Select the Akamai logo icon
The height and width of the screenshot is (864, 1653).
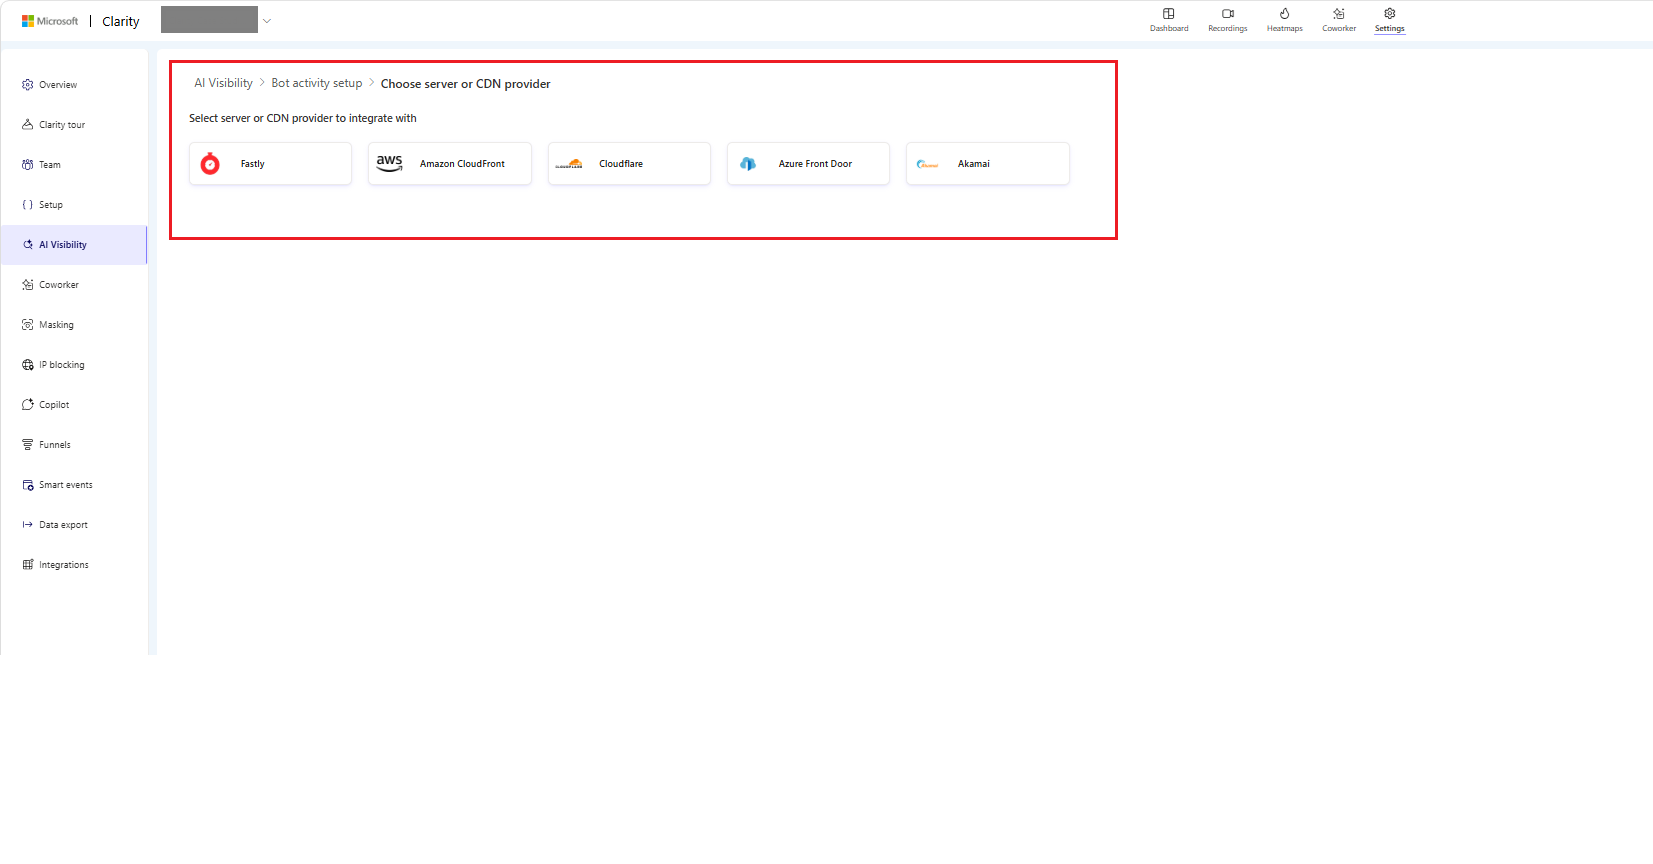927,164
